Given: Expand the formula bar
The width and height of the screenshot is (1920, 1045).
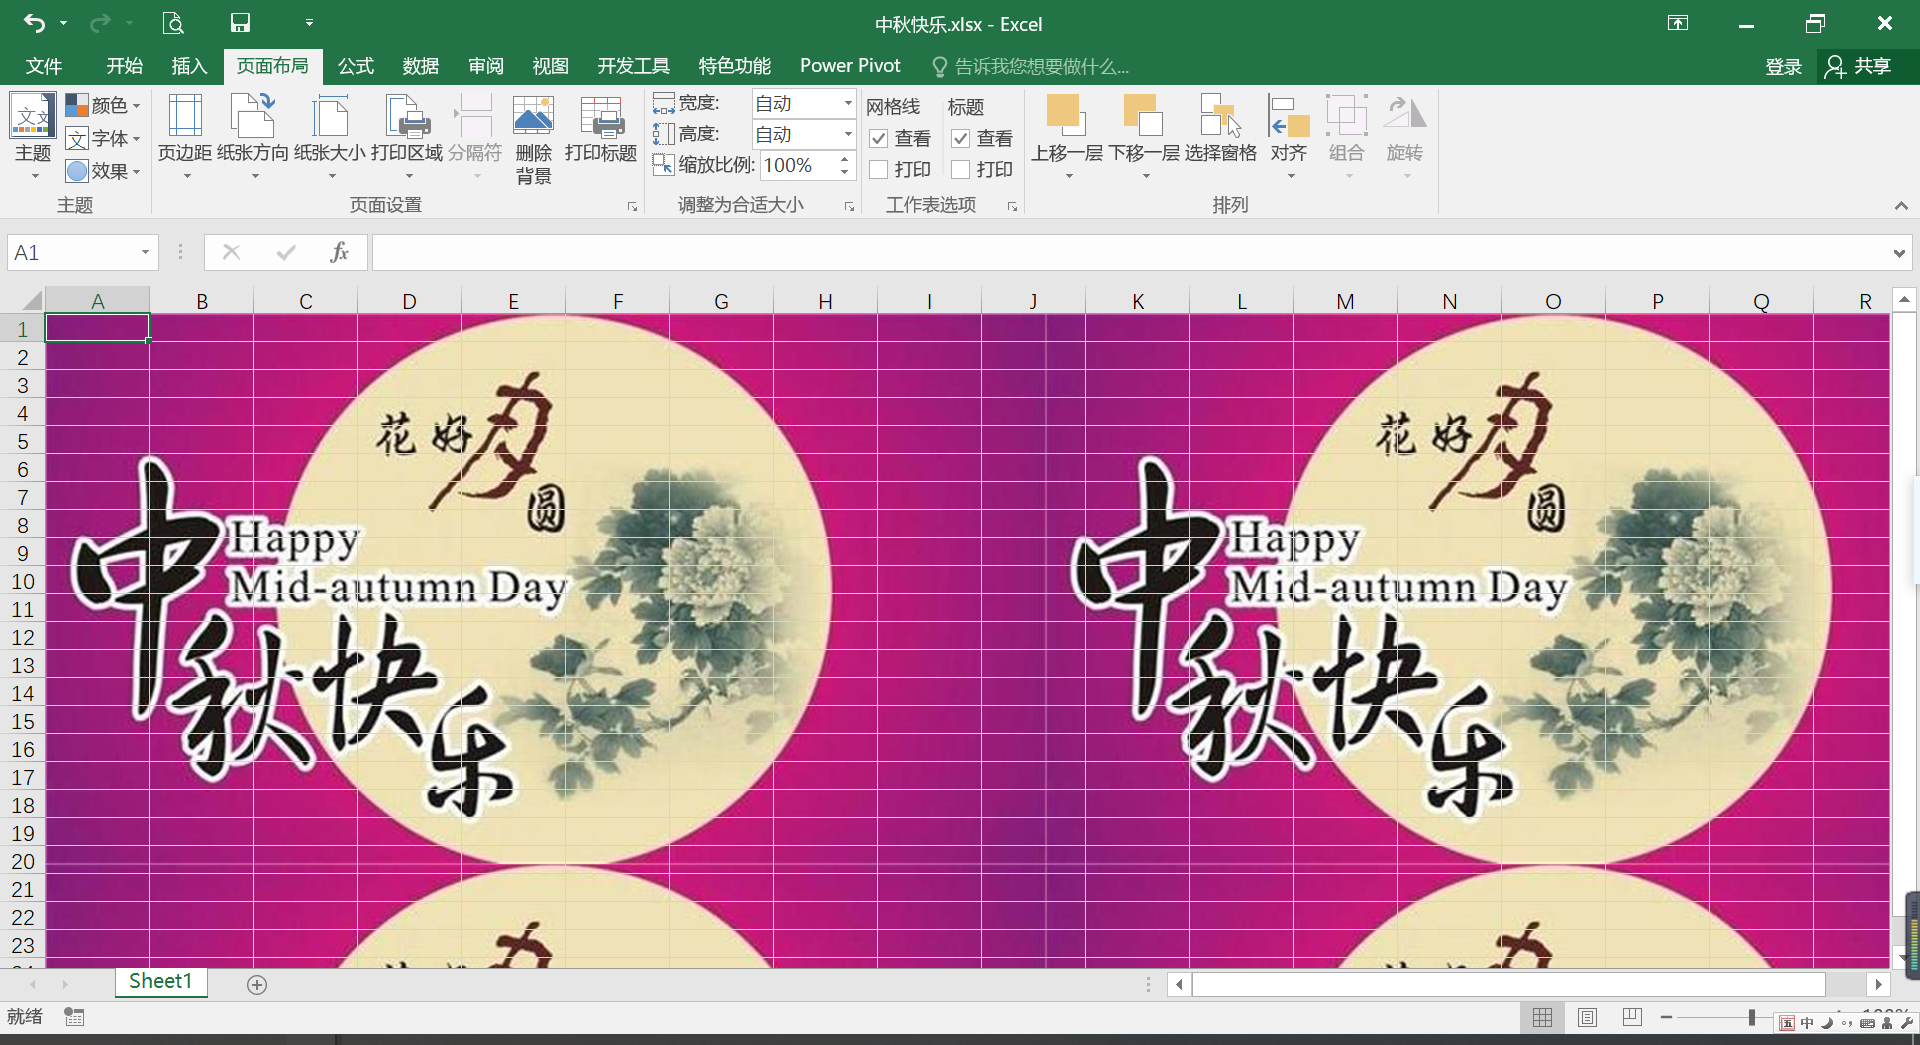Looking at the screenshot, I should (1899, 253).
